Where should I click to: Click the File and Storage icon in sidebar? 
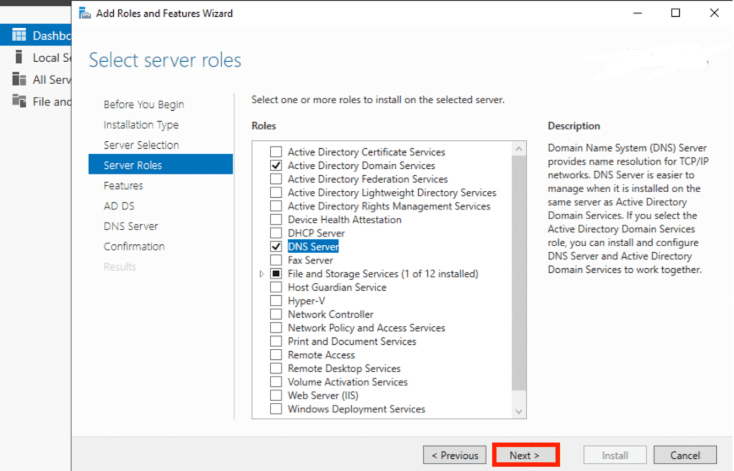[x=19, y=101]
